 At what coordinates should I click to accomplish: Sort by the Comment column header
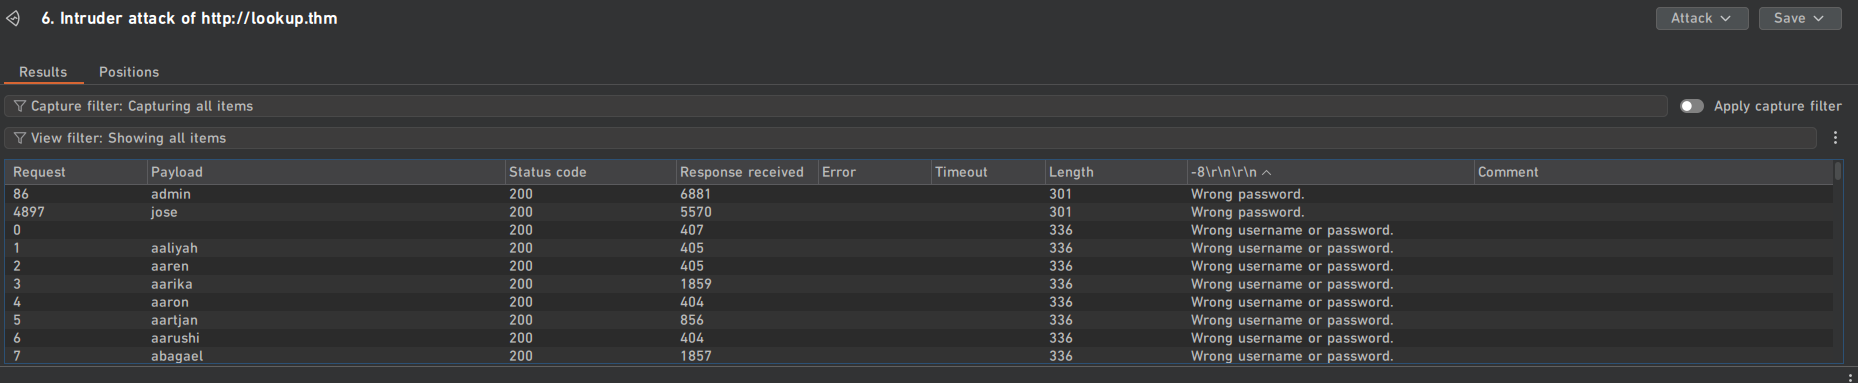[1653, 172]
